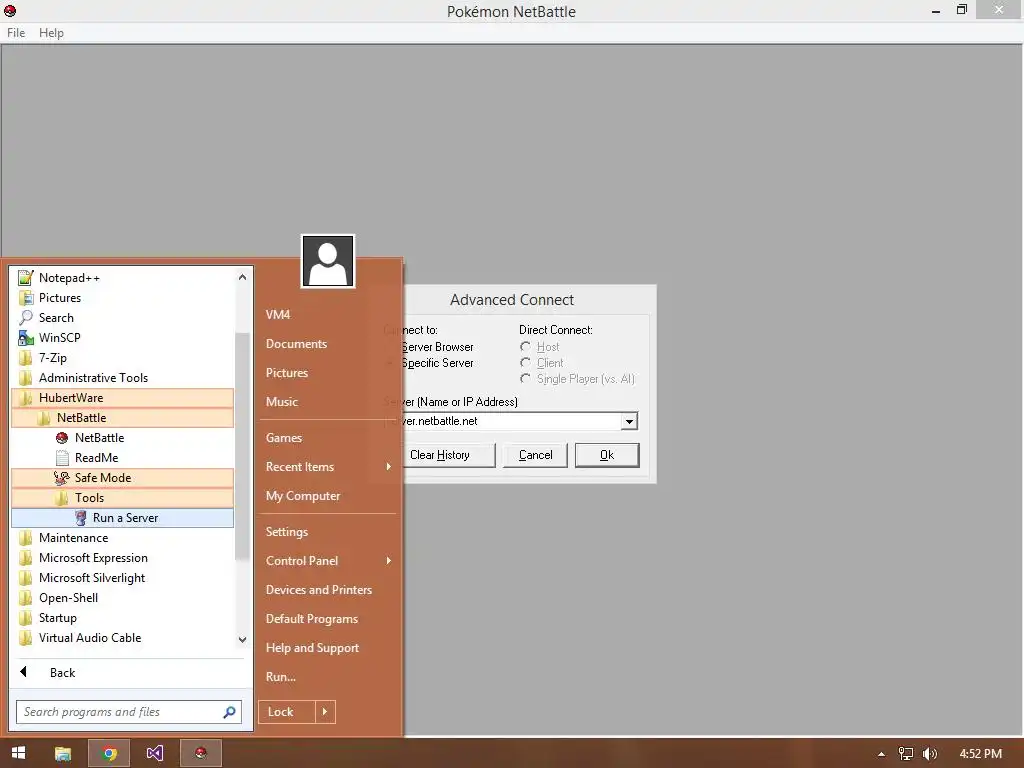Click the NetBattle taskbar icon
1024x768 pixels.
click(200, 754)
